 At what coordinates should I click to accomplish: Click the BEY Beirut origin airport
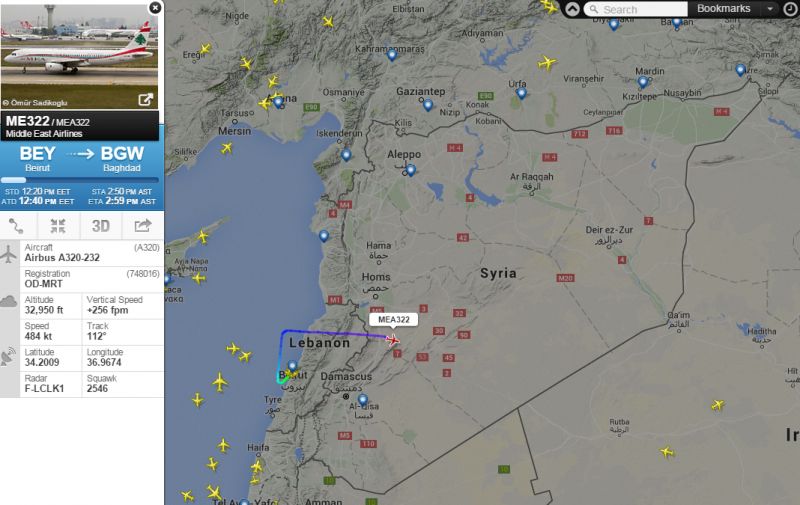click(x=37, y=159)
